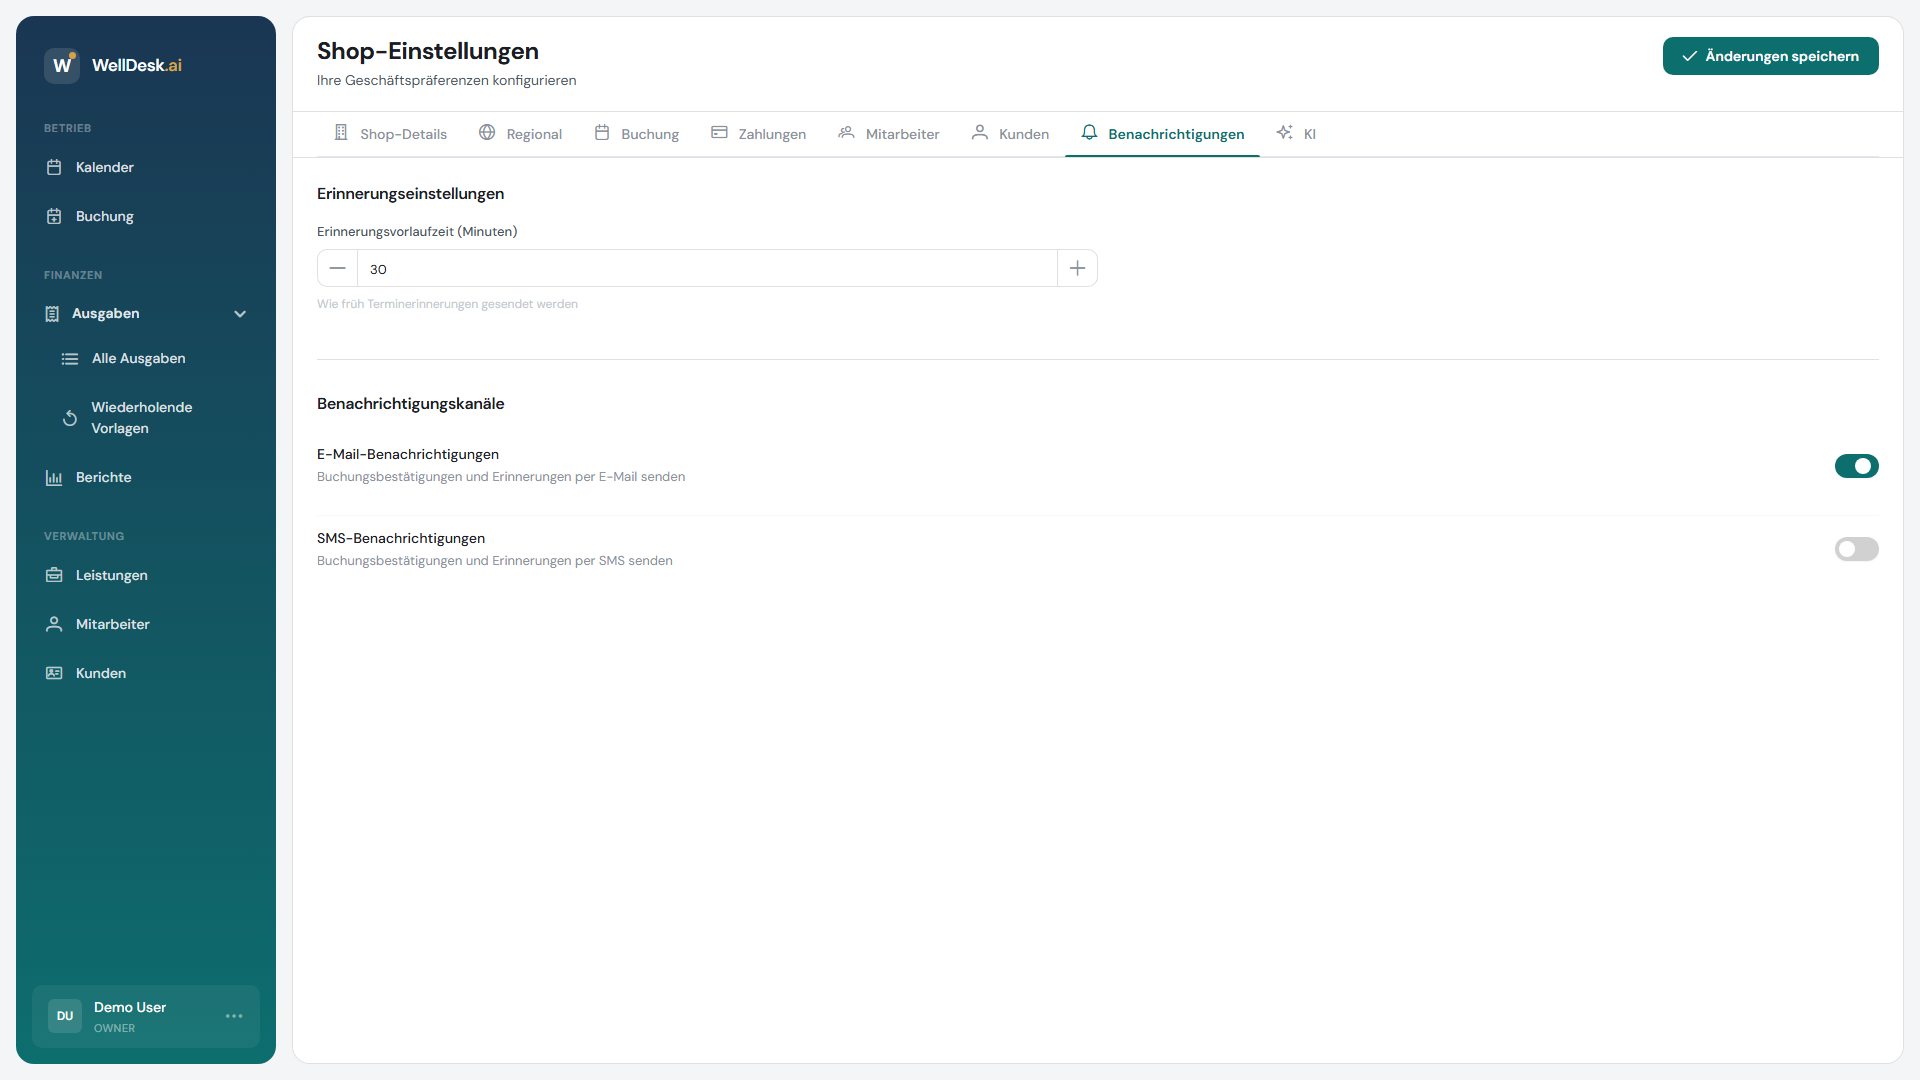Switch to the Zahlungen tab

coord(758,133)
